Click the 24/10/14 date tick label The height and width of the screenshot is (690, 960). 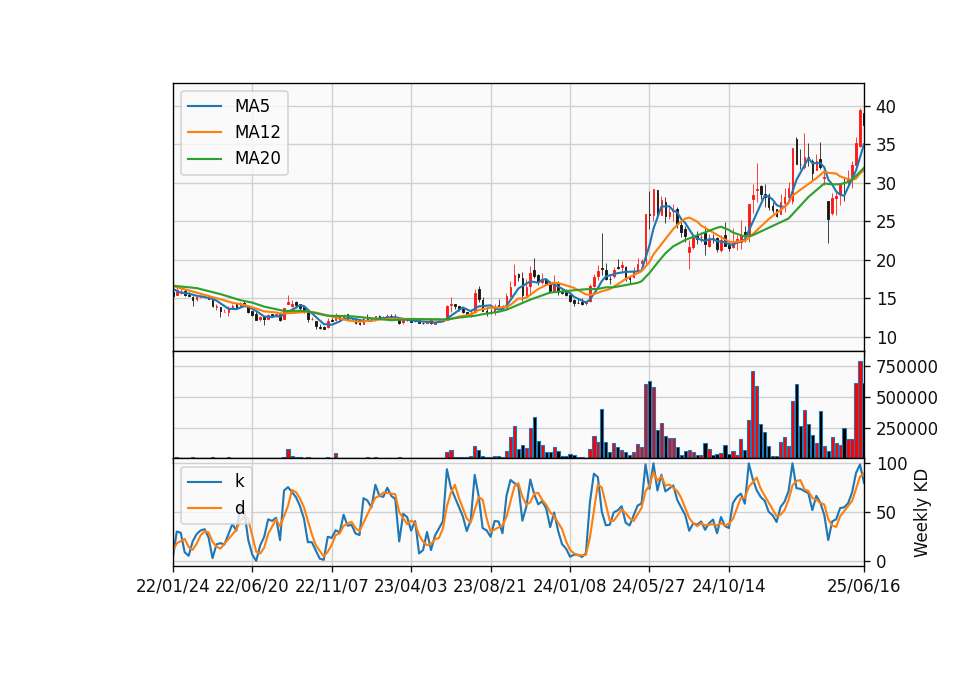pos(729,586)
